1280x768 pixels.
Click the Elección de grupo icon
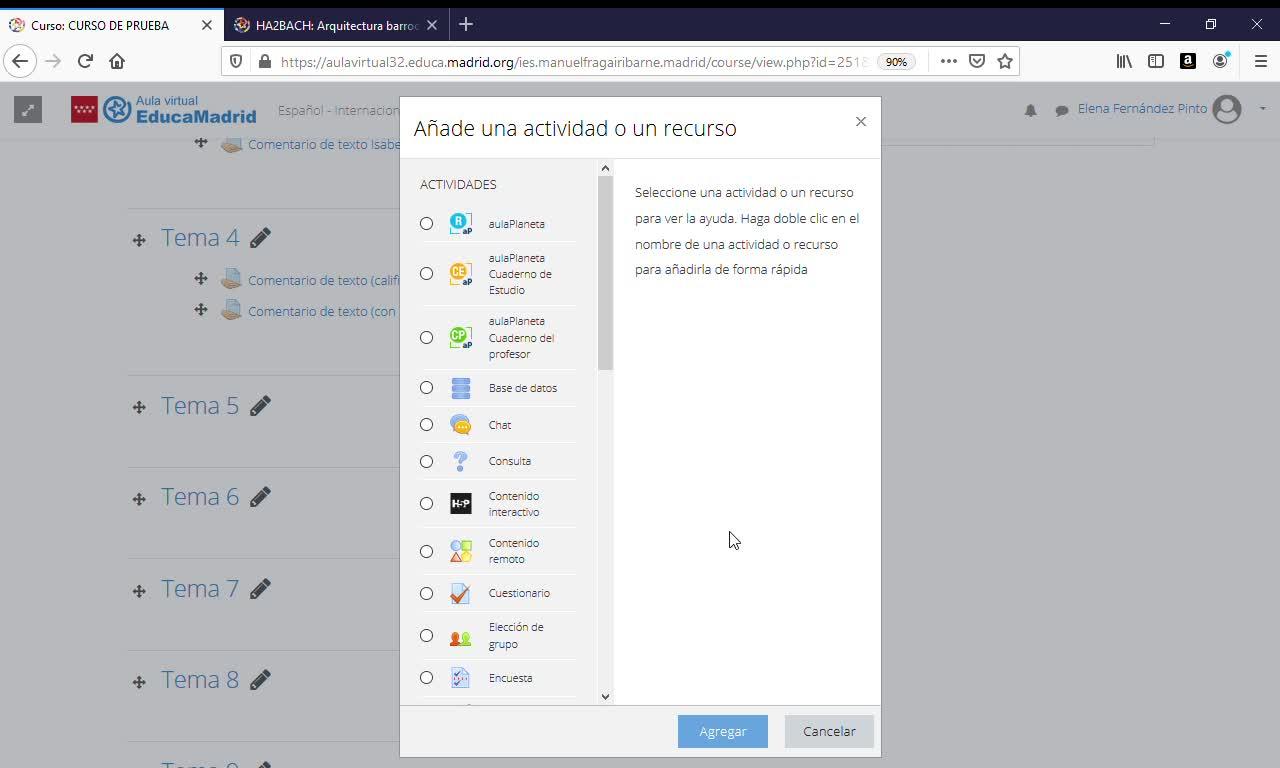[x=461, y=636]
